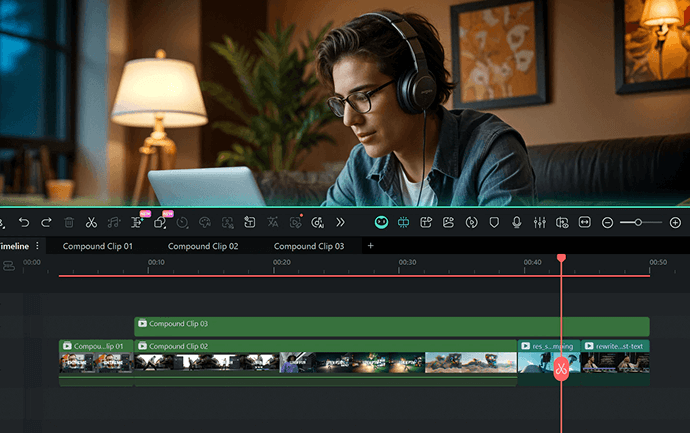Click the add text box icon

[250, 223]
